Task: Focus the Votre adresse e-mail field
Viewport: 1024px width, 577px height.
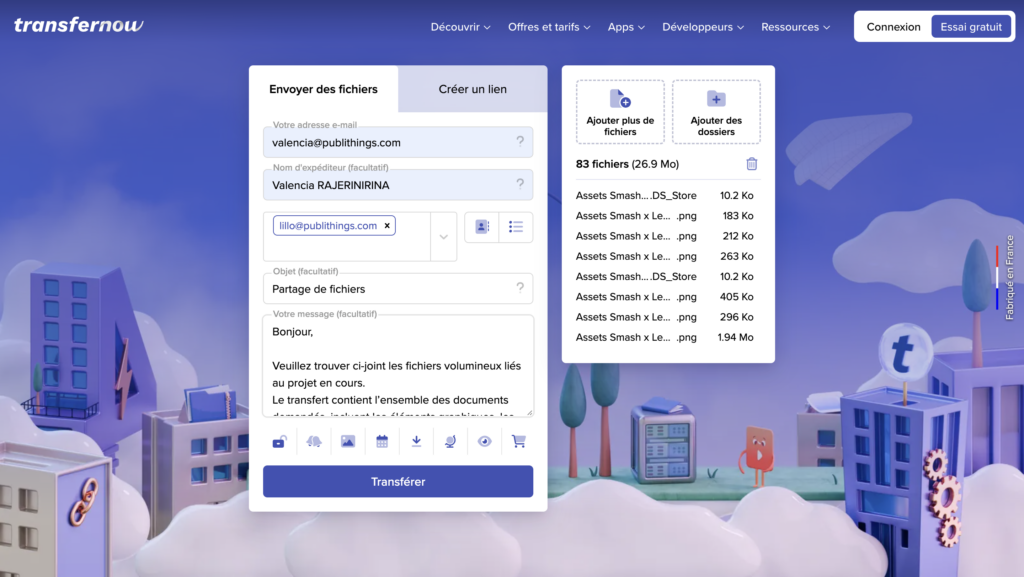Action: (398, 142)
